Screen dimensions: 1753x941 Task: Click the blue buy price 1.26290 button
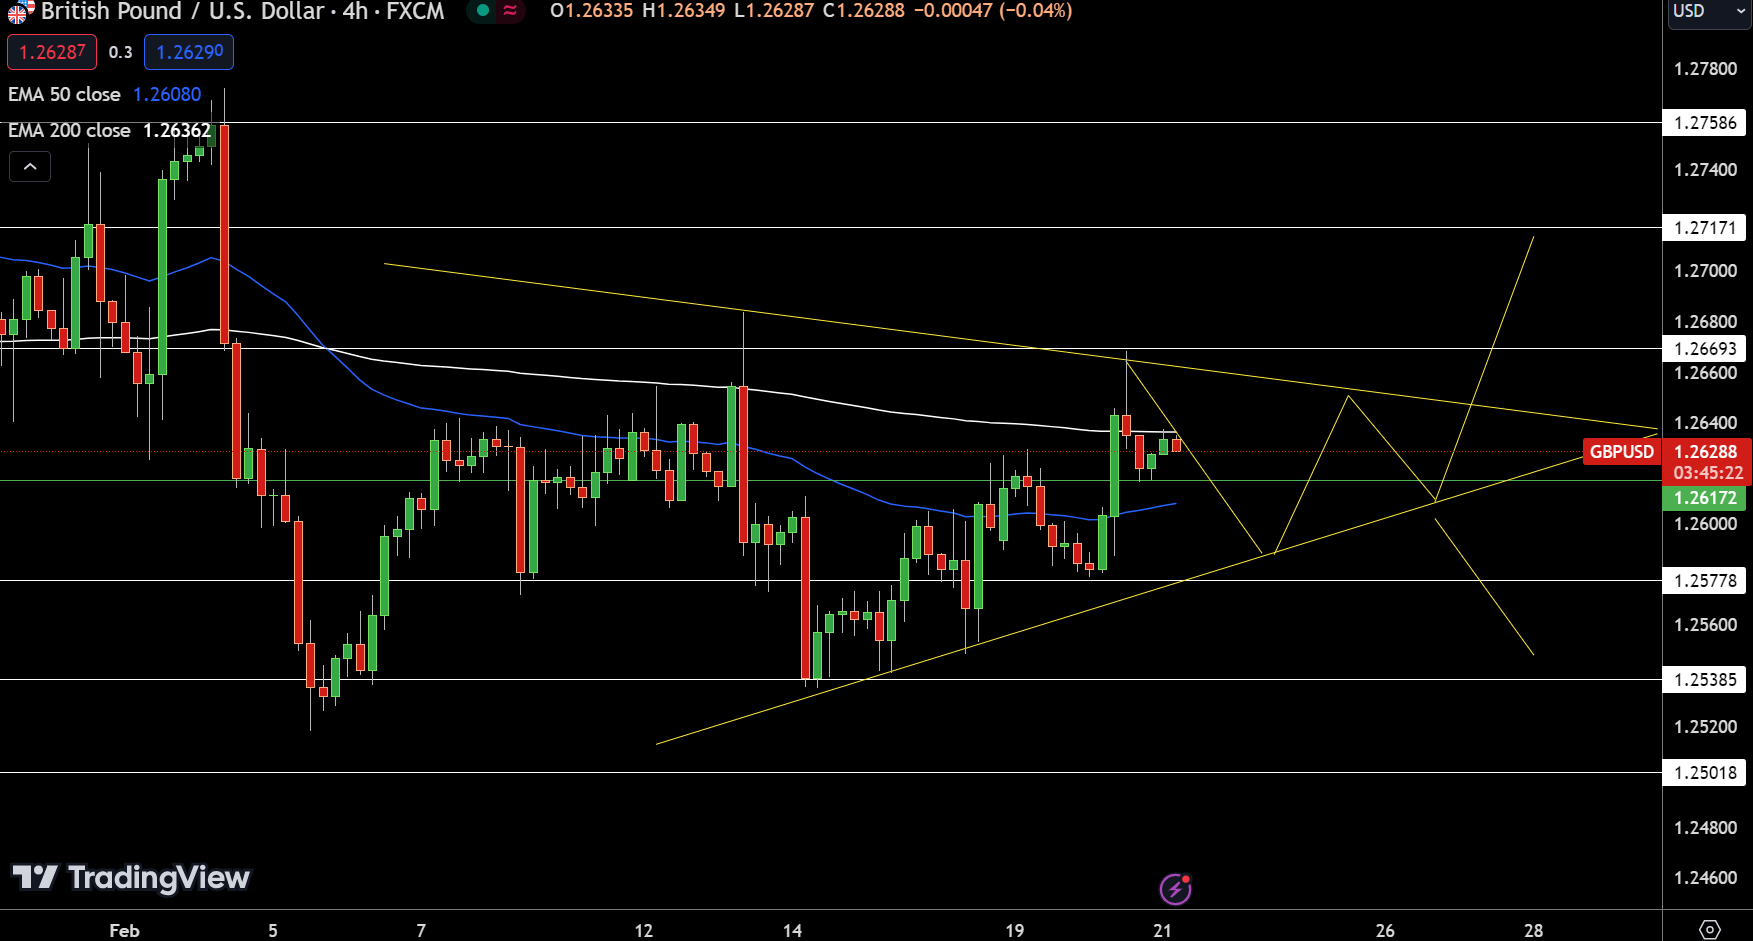tap(189, 52)
